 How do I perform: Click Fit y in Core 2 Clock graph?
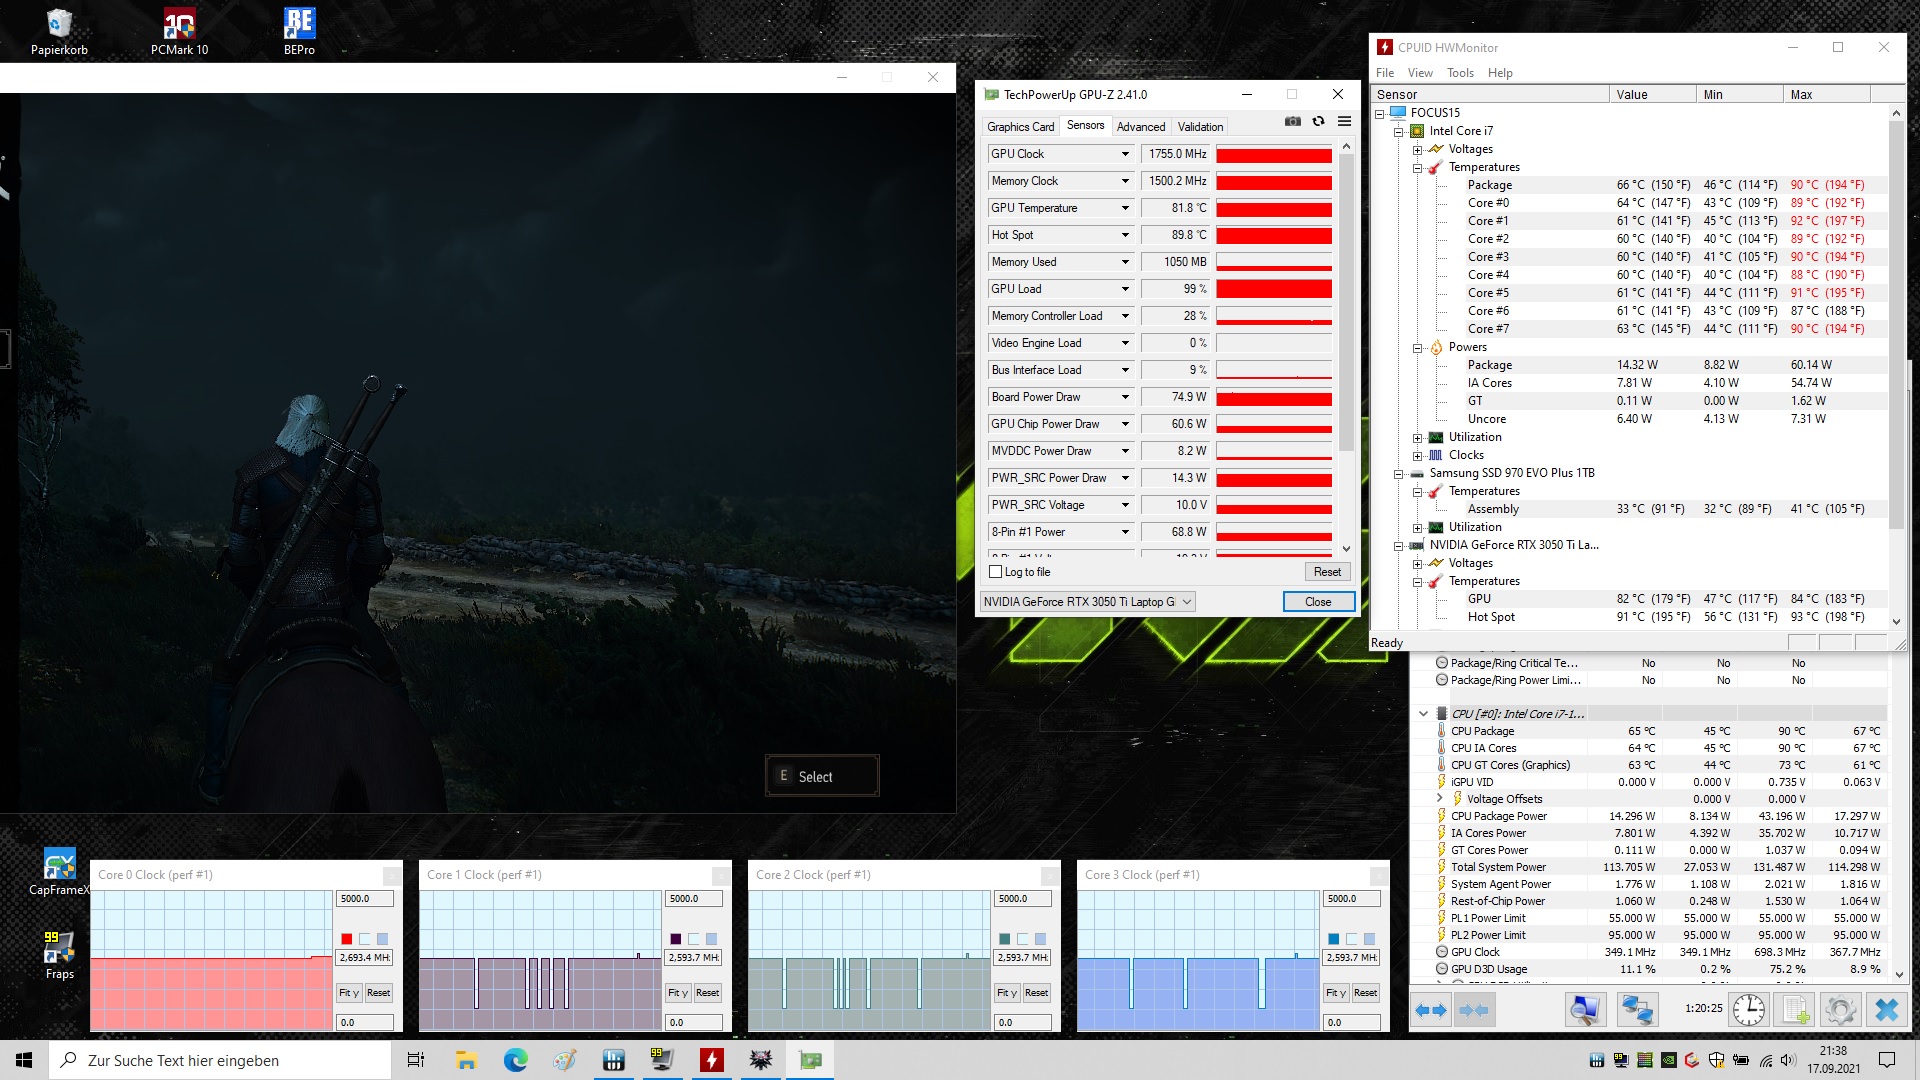[1006, 993]
